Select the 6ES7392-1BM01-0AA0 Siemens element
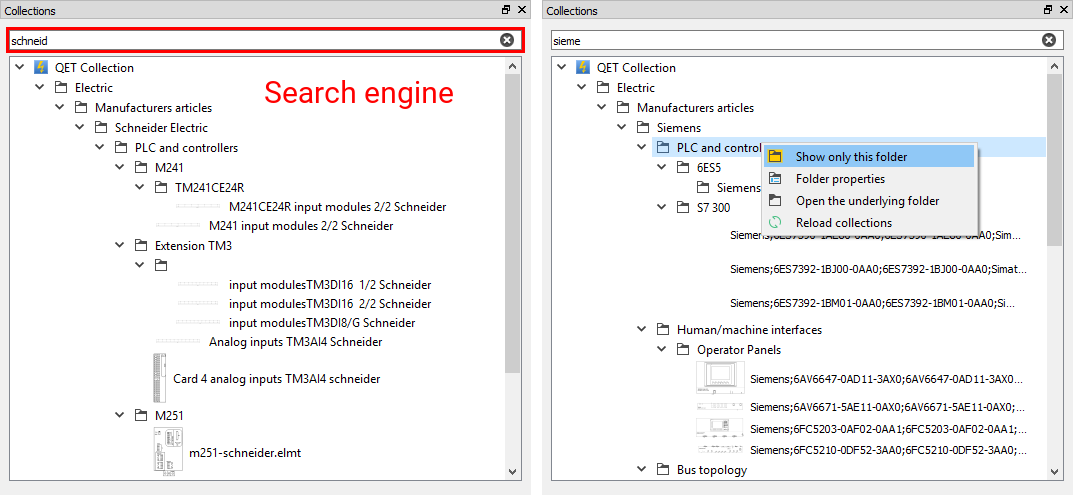1073x495 pixels. click(x=872, y=302)
